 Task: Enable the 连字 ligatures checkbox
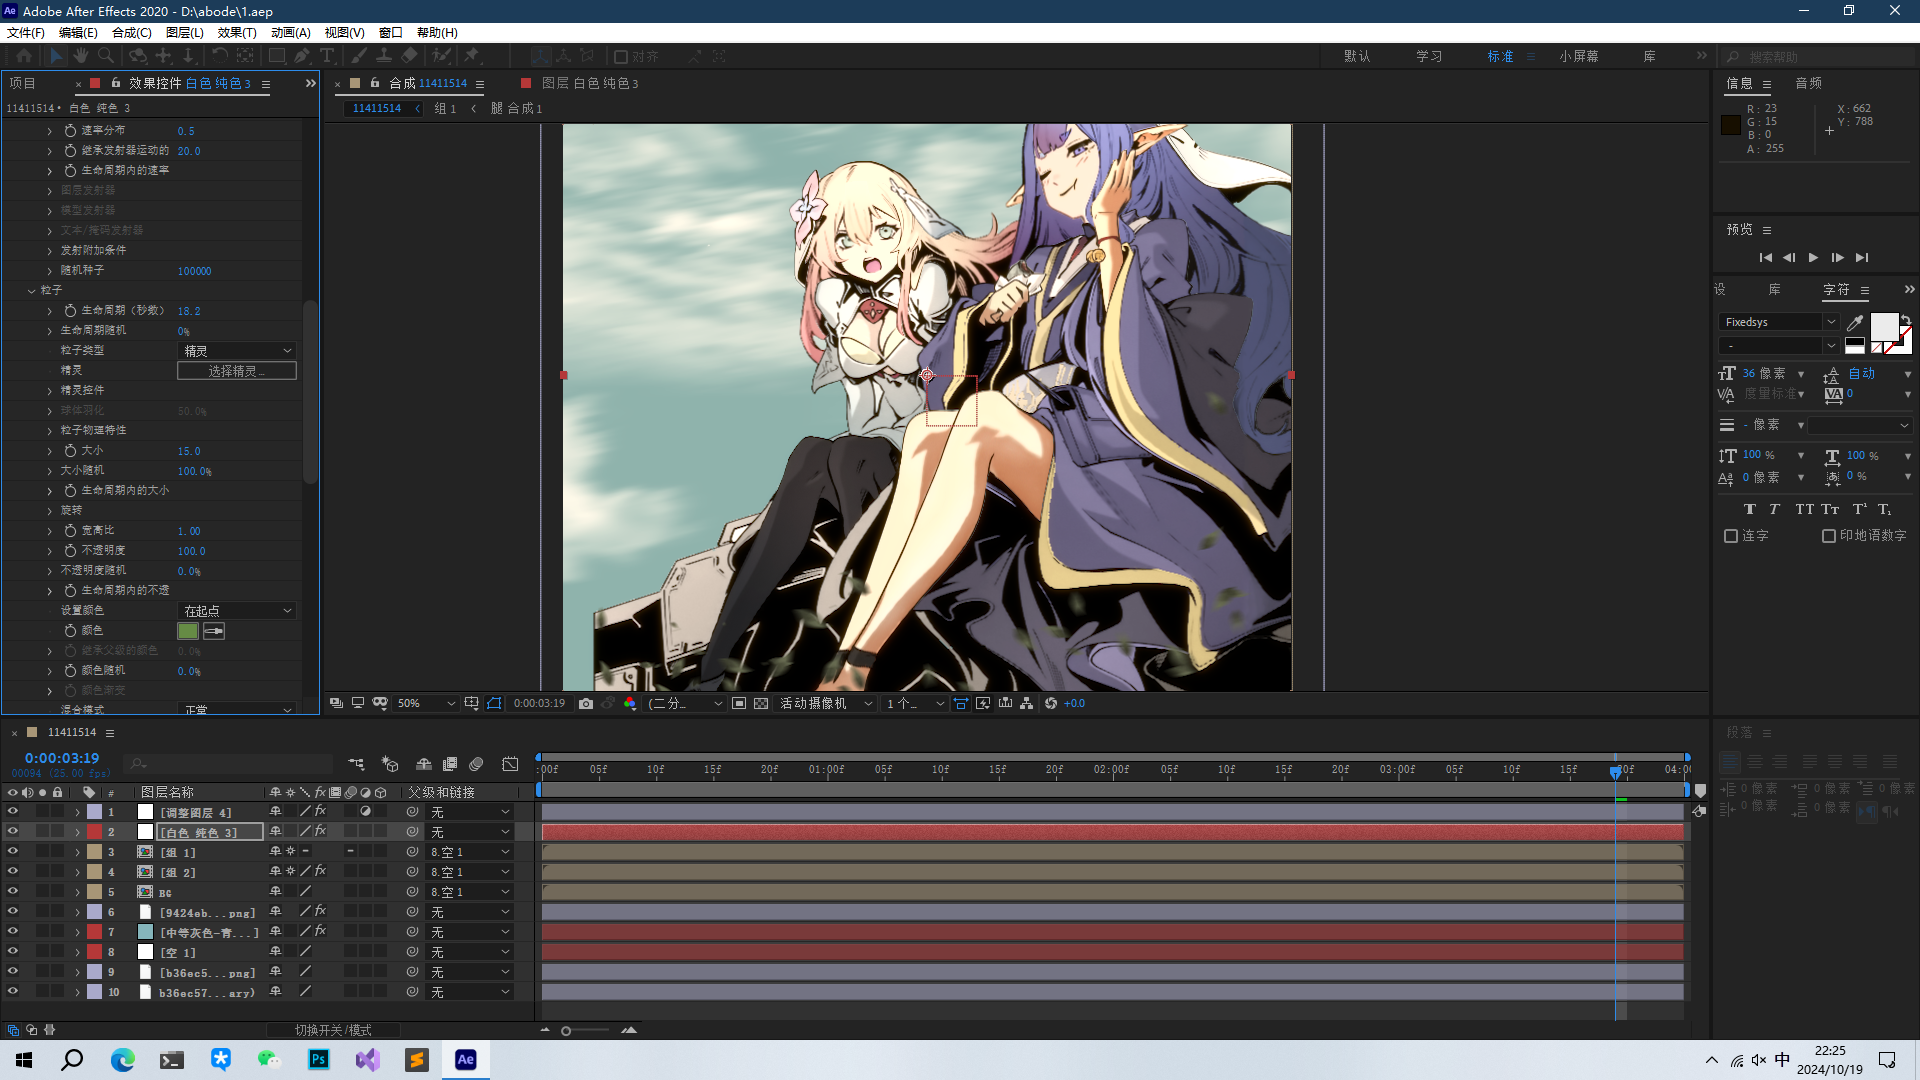coord(1731,536)
